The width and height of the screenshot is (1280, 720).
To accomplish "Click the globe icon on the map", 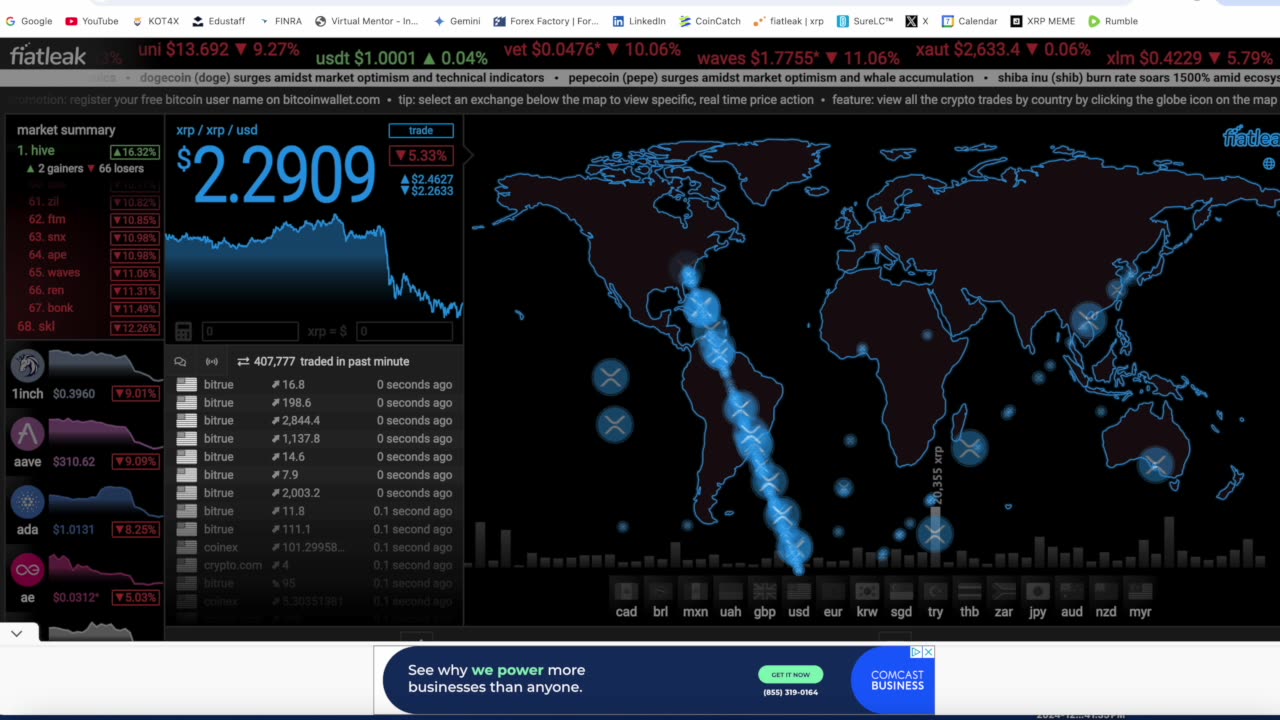I will tap(1269, 163).
